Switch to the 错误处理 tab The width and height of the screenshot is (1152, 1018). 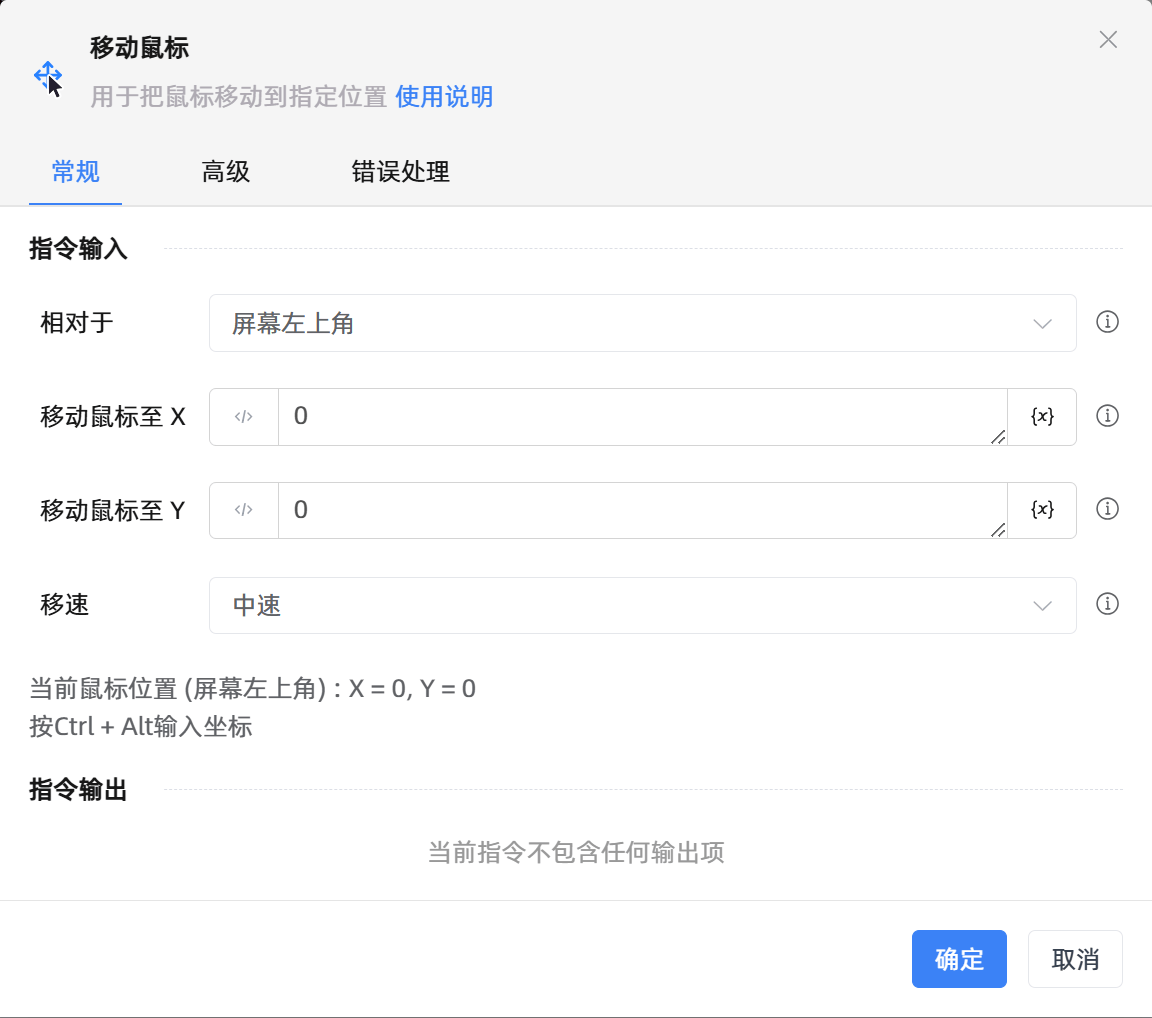[399, 172]
